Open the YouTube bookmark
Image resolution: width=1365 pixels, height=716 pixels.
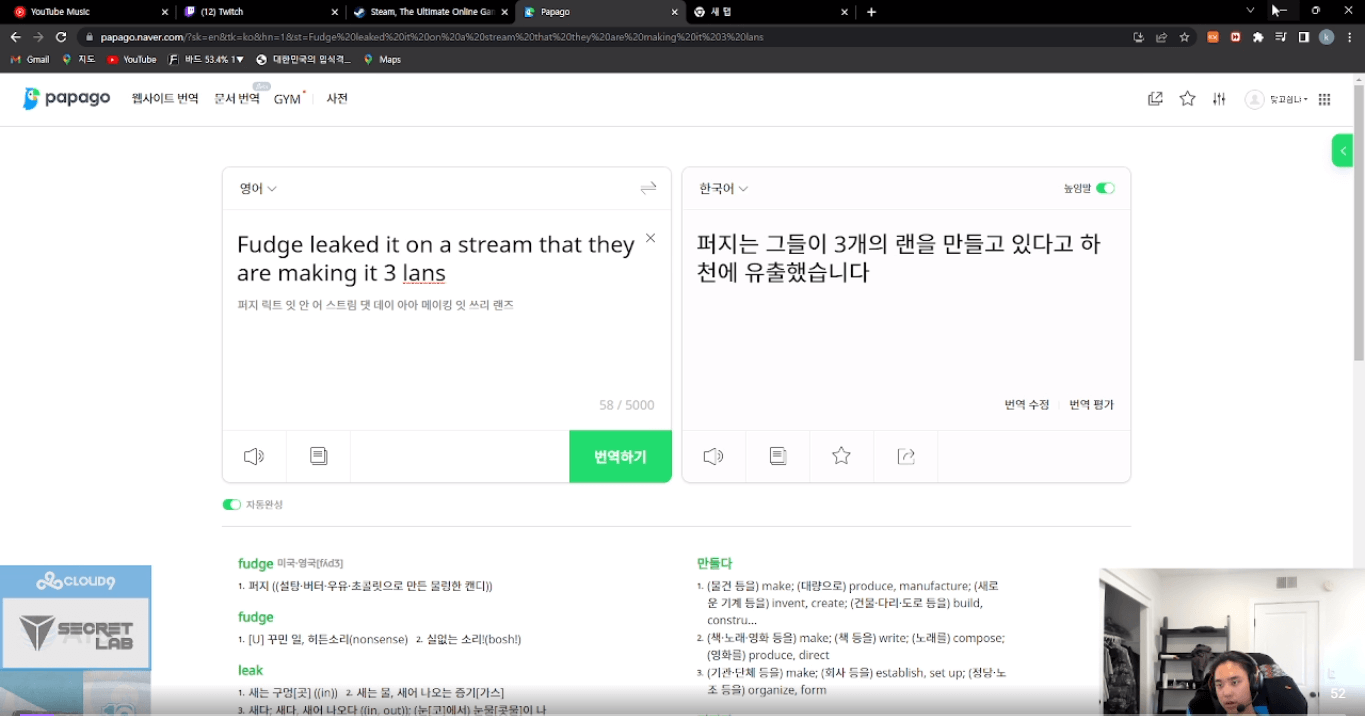131,60
